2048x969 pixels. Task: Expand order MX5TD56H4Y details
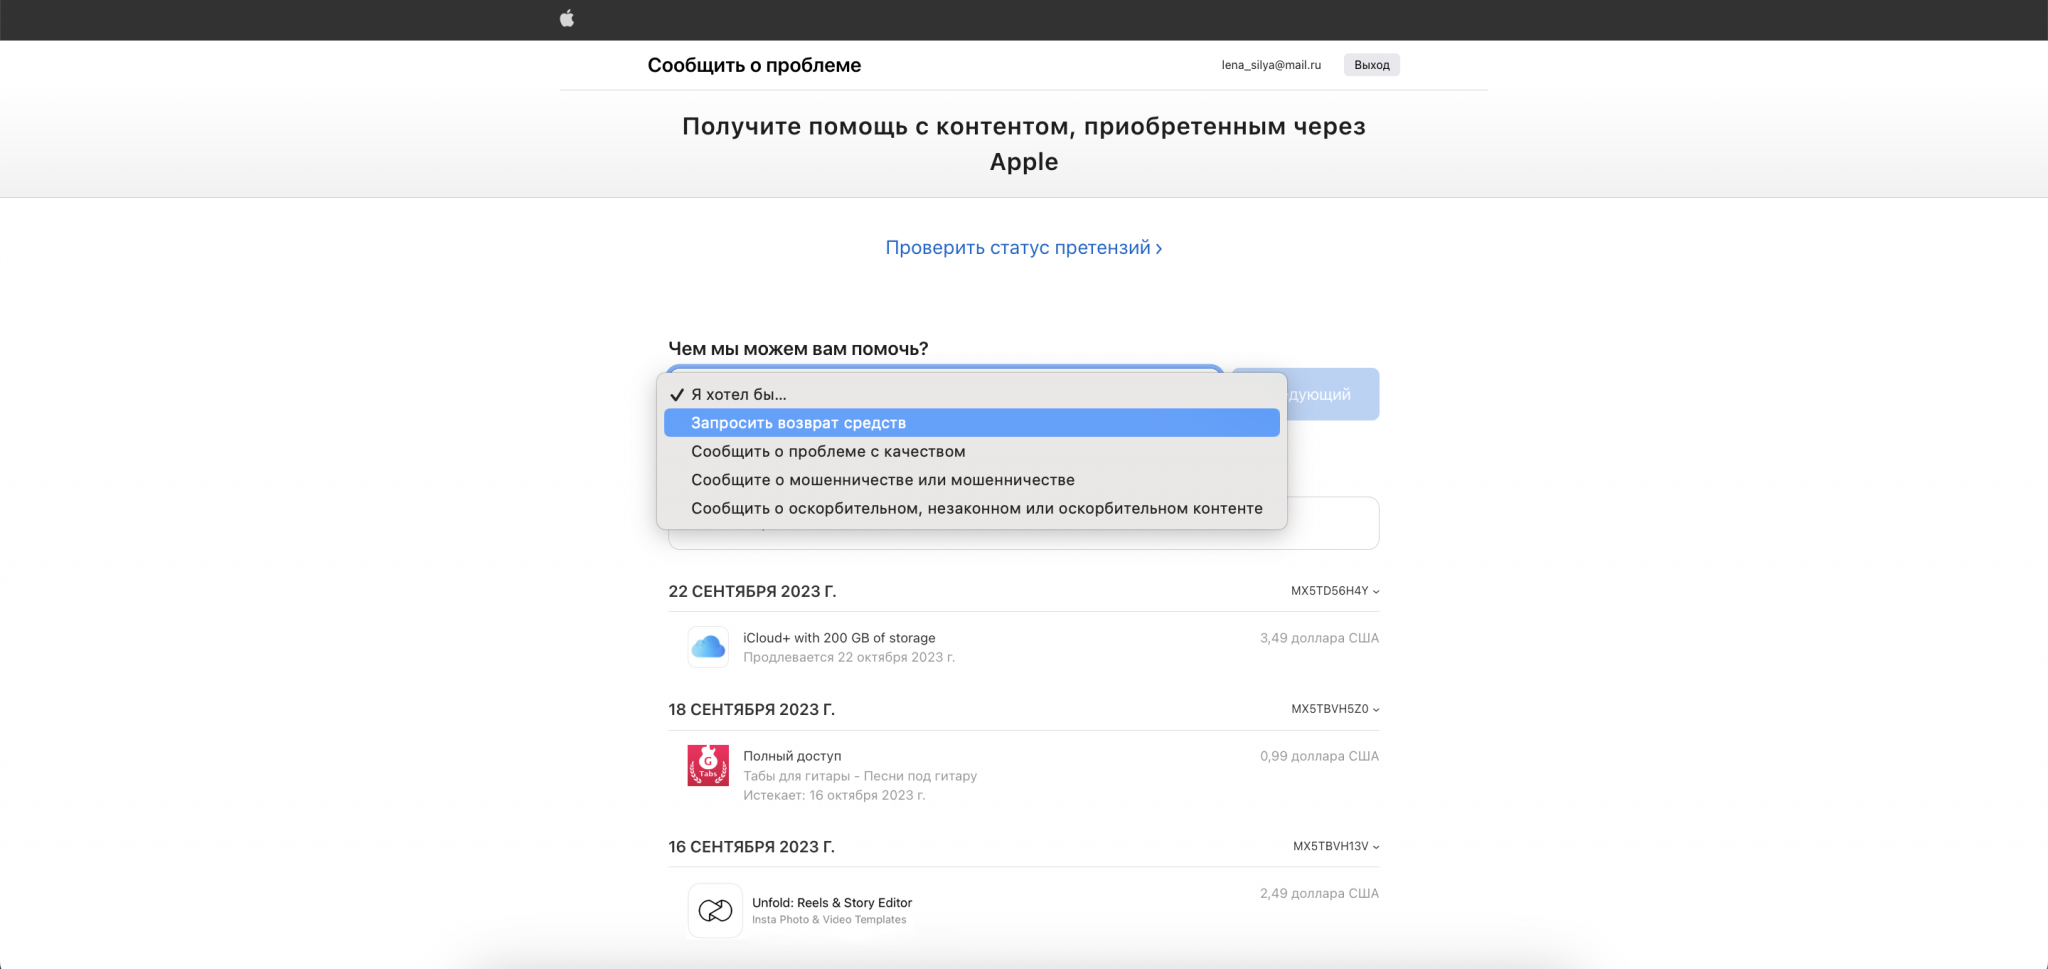coord(1335,591)
